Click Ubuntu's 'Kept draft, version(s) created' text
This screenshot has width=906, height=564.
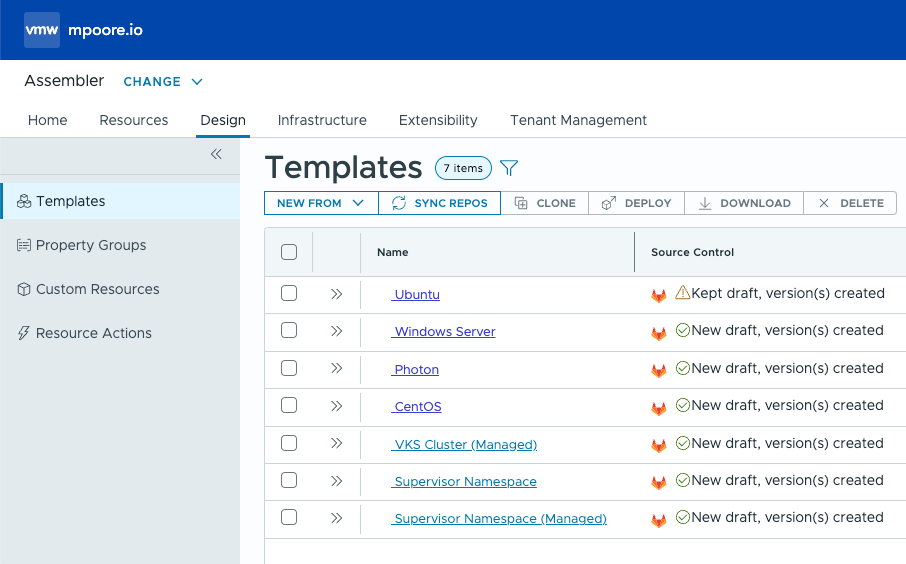pos(788,293)
